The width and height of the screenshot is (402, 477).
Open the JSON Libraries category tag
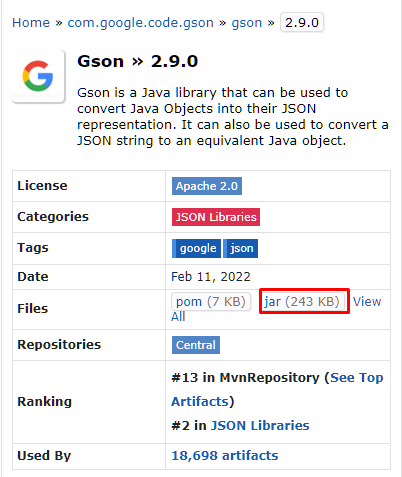tap(216, 217)
